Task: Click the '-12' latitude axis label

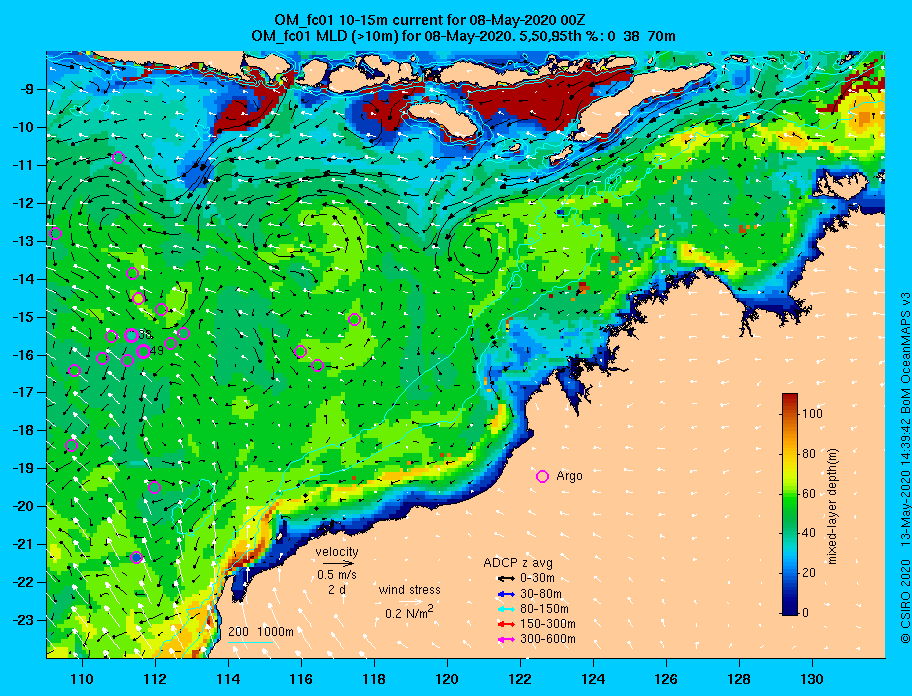Action: coord(25,203)
